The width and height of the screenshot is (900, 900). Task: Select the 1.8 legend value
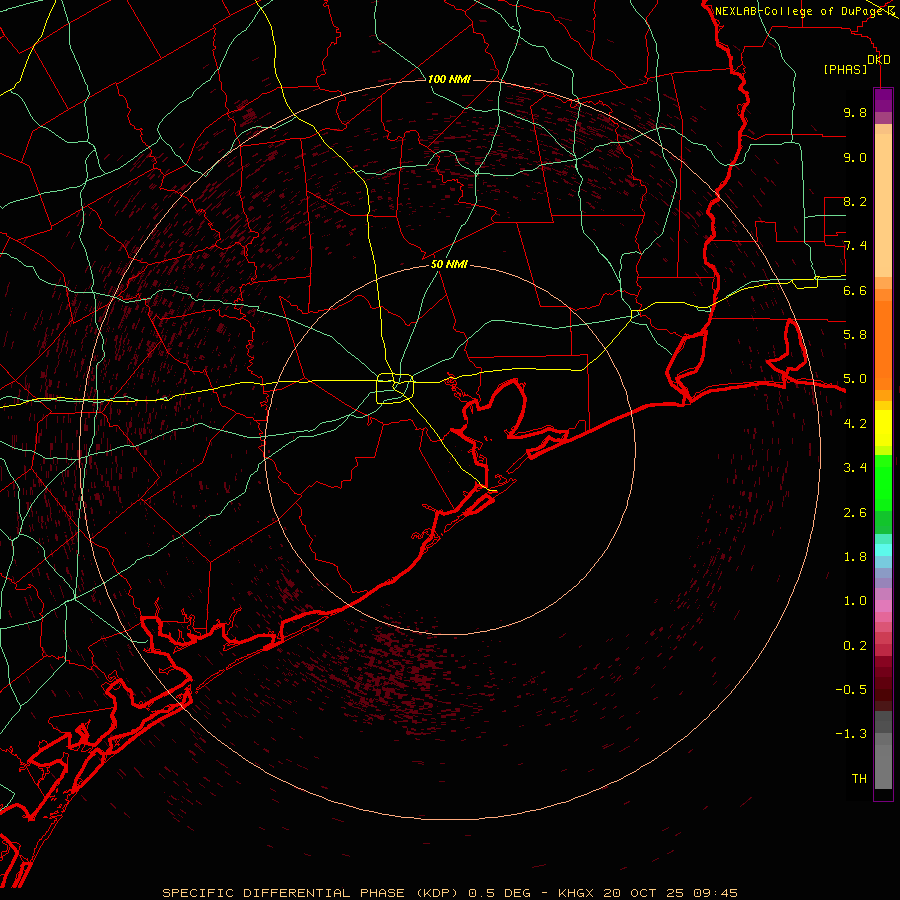(x=855, y=557)
